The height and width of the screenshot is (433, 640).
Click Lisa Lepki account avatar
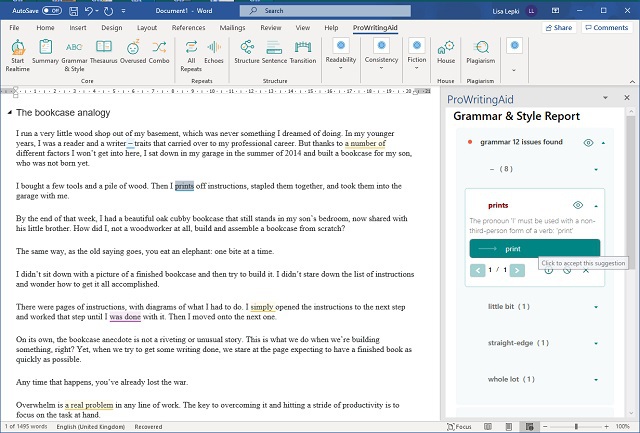click(531, 11)
